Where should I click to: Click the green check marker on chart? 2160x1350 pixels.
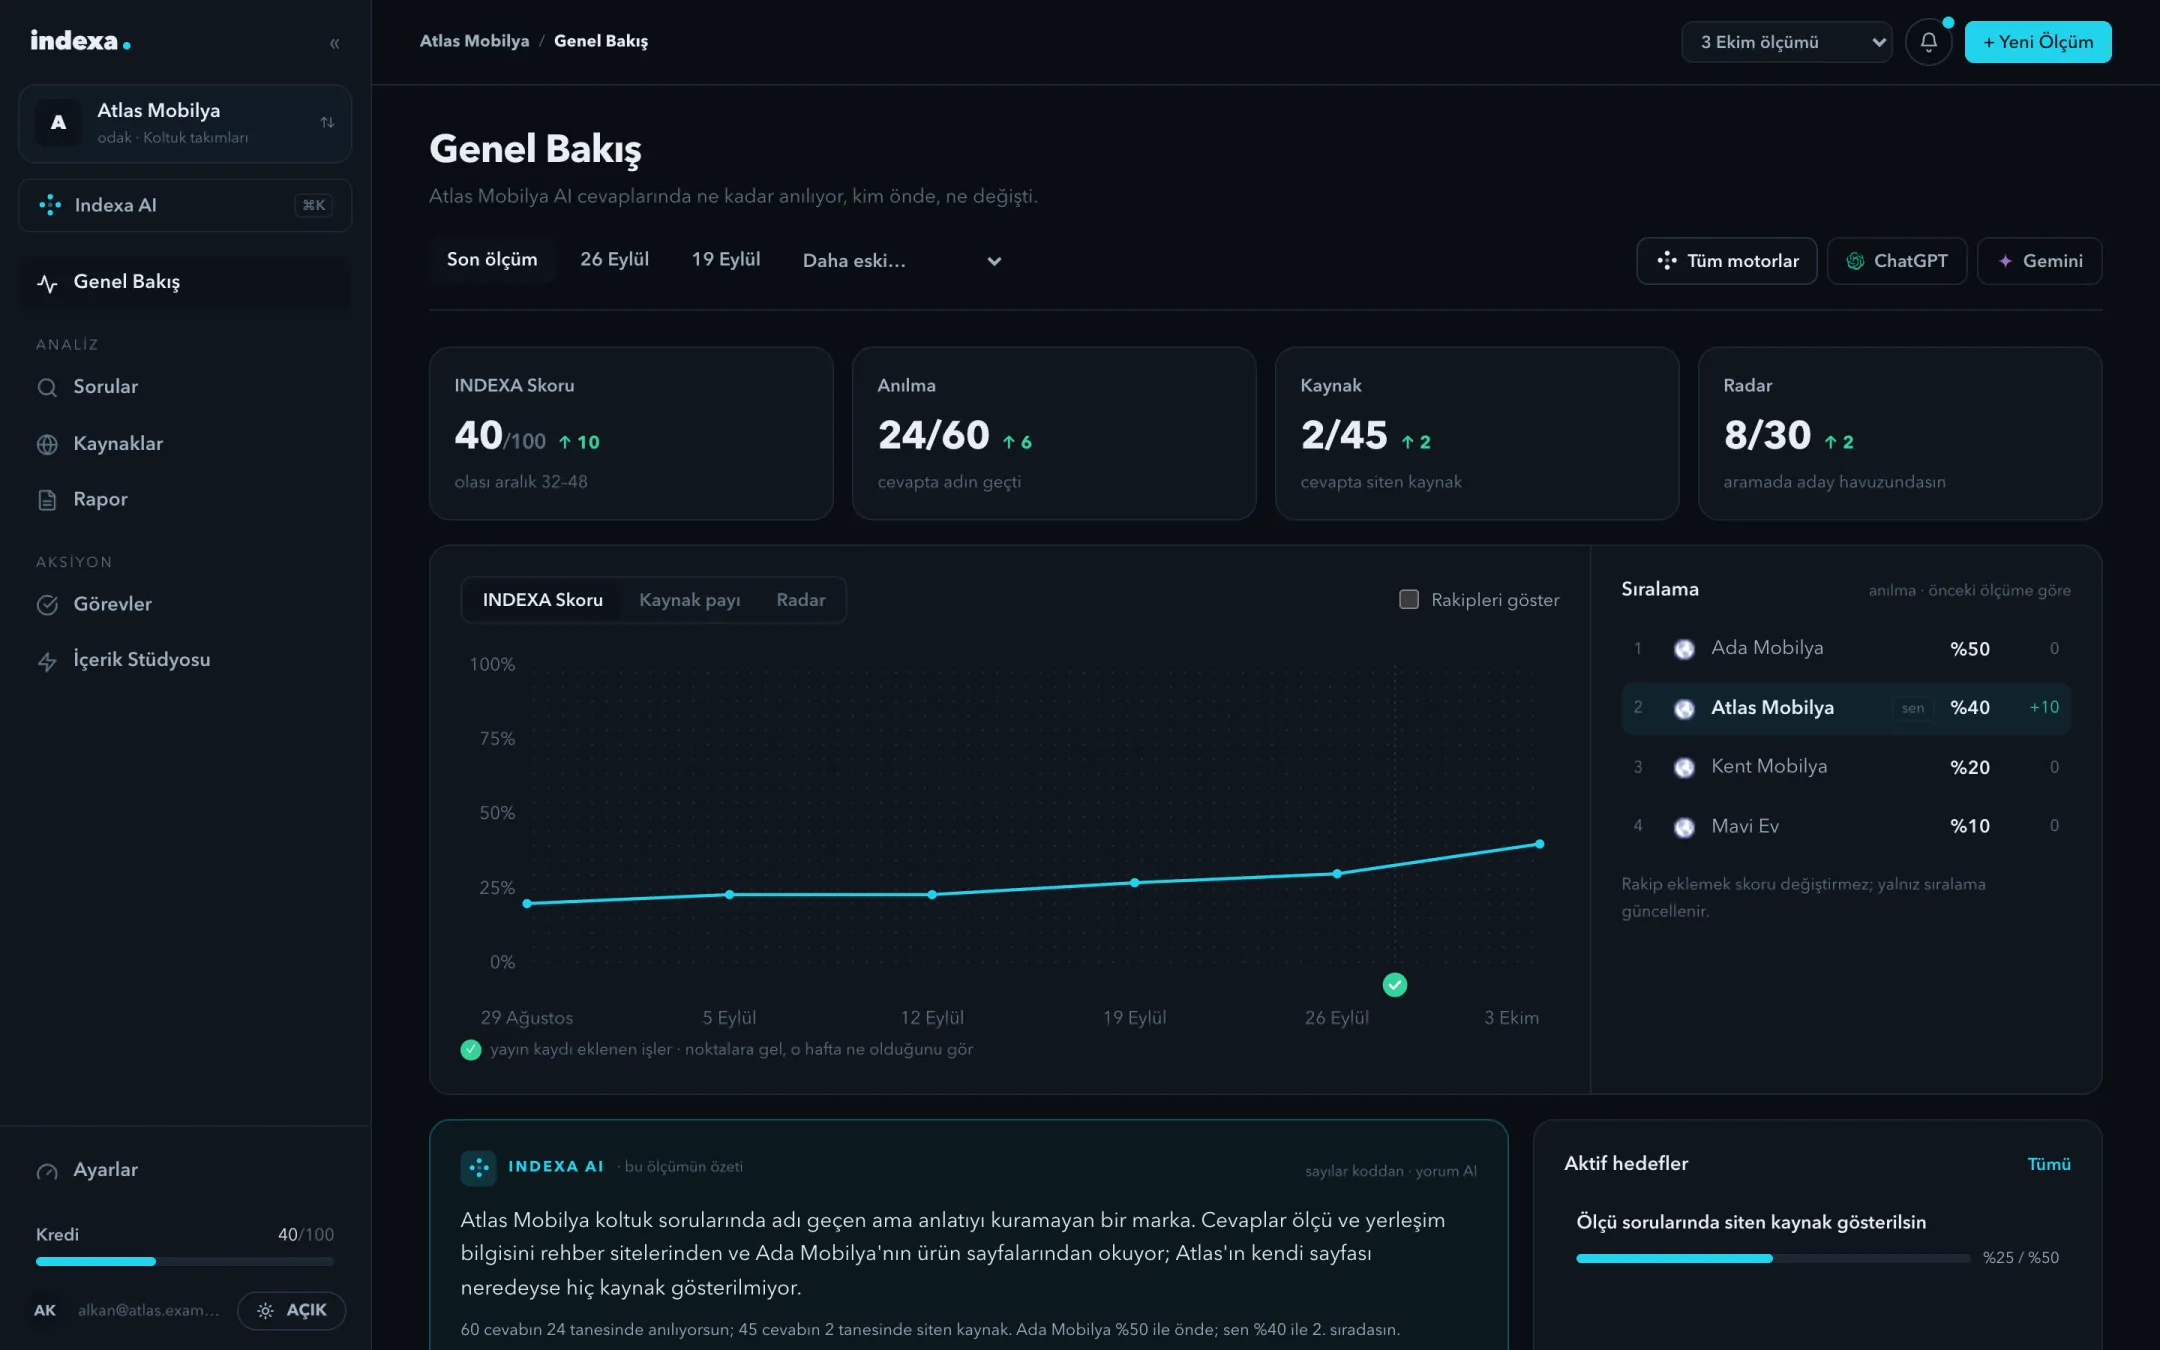(1394, 985)
